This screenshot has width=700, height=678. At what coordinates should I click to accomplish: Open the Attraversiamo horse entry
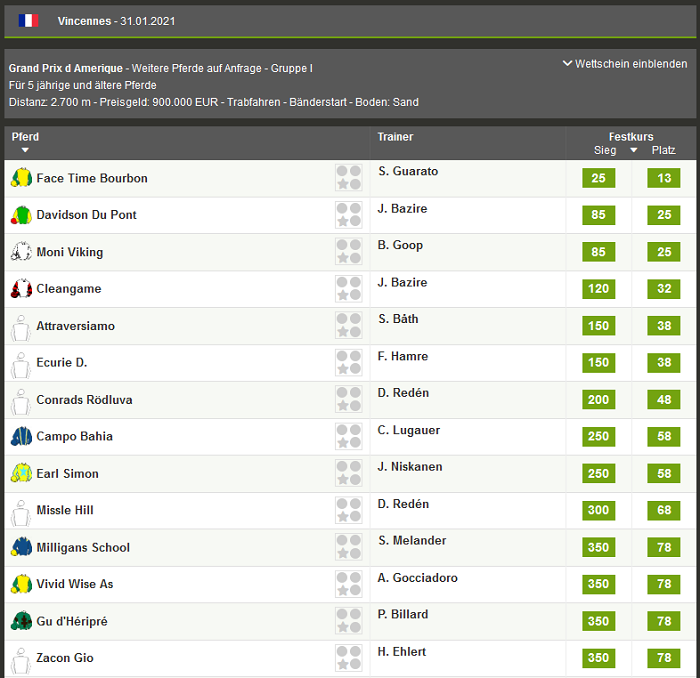click(x=75, y=326)
